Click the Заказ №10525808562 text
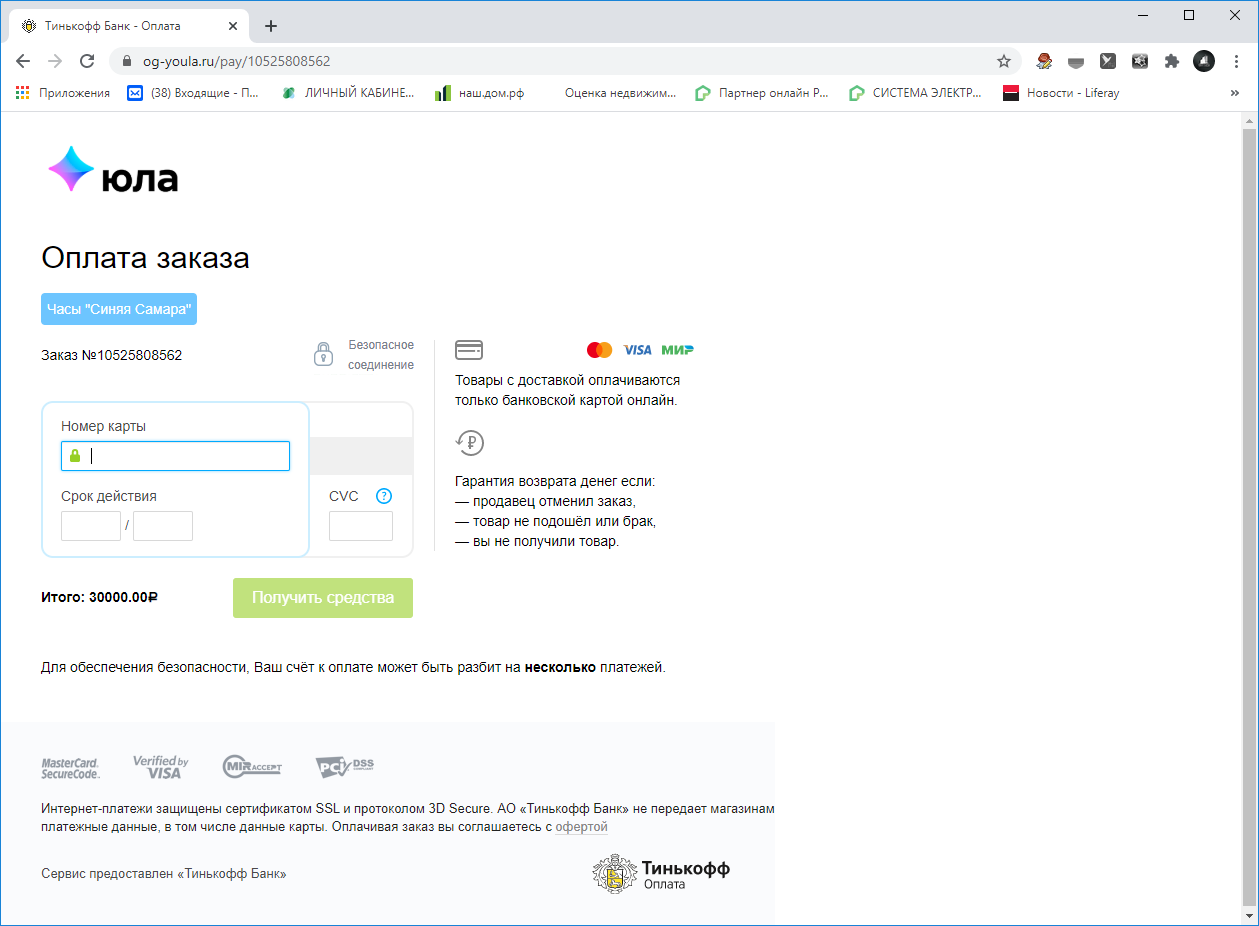Viewport: 1259px width, 926px height. pyautogui.click(x=111, y=355)
